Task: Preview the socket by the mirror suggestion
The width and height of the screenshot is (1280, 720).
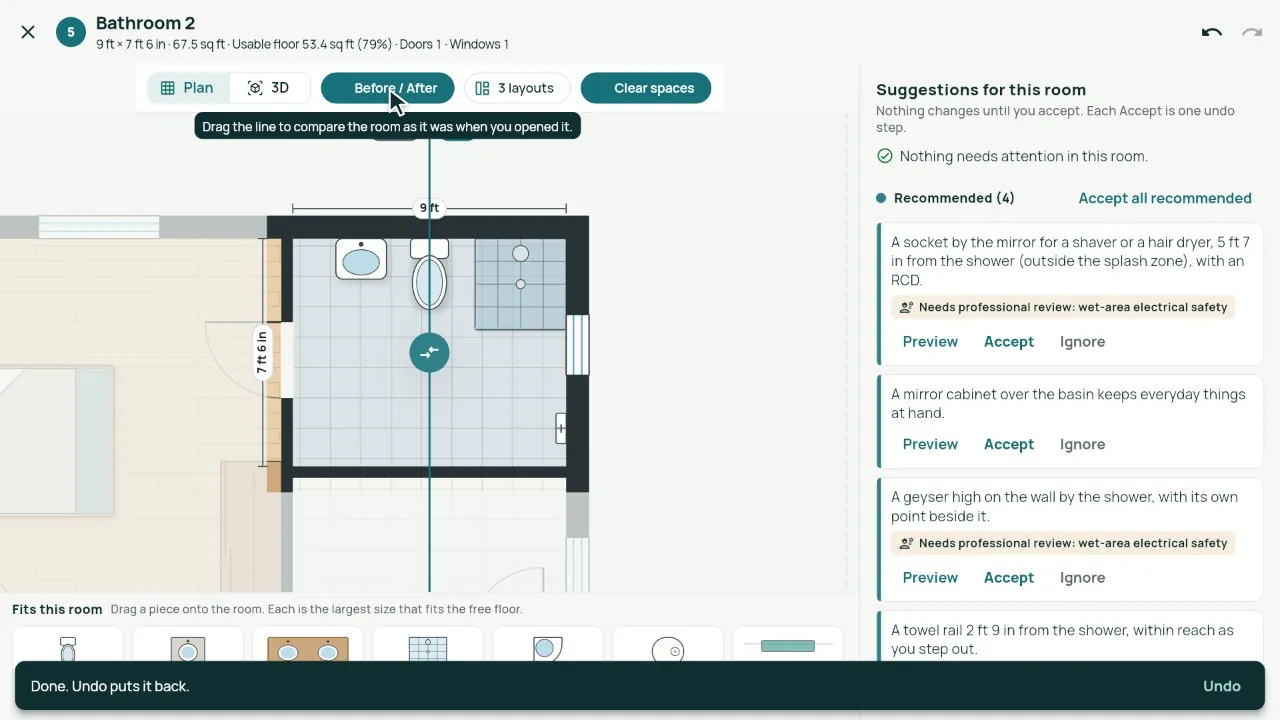Action: pos(930,342)
